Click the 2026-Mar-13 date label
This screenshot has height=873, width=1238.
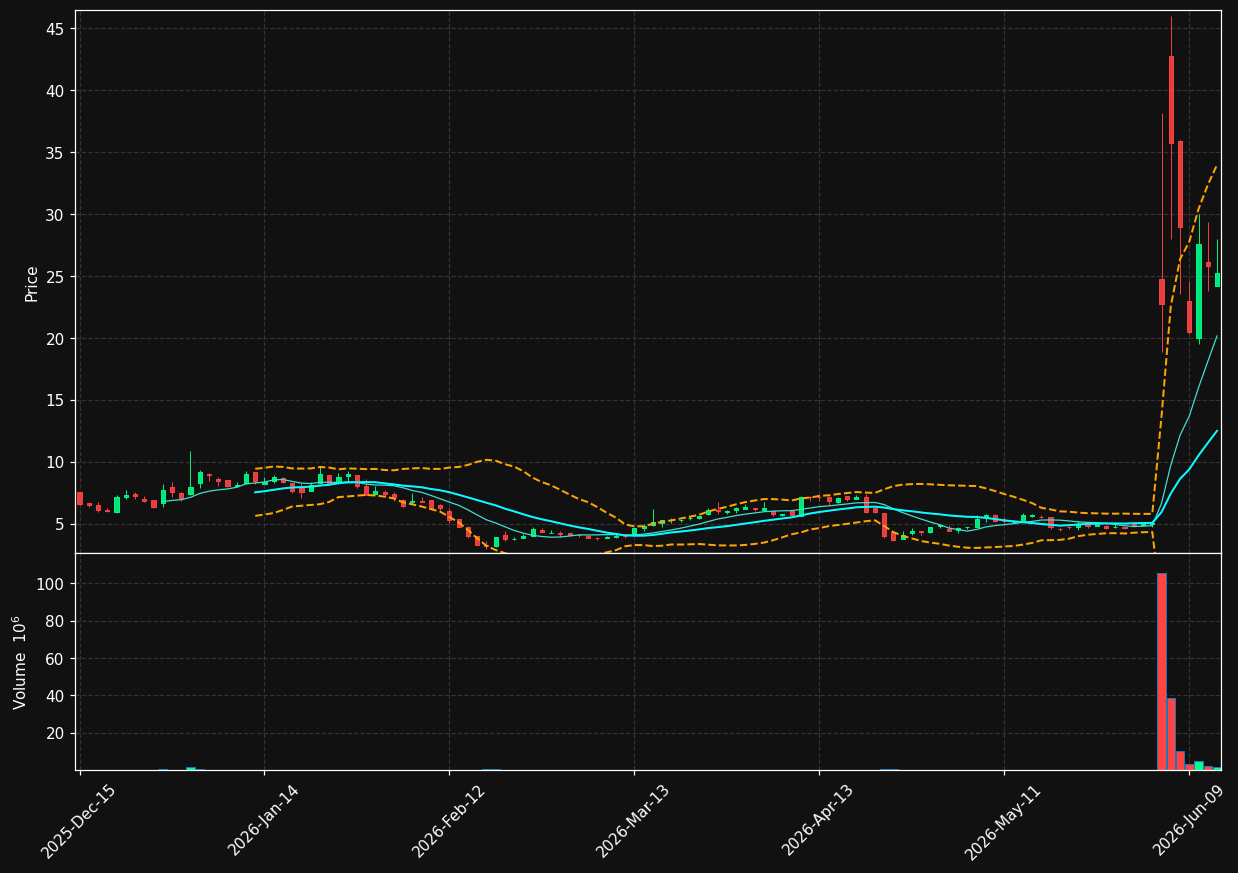[633, 821]
